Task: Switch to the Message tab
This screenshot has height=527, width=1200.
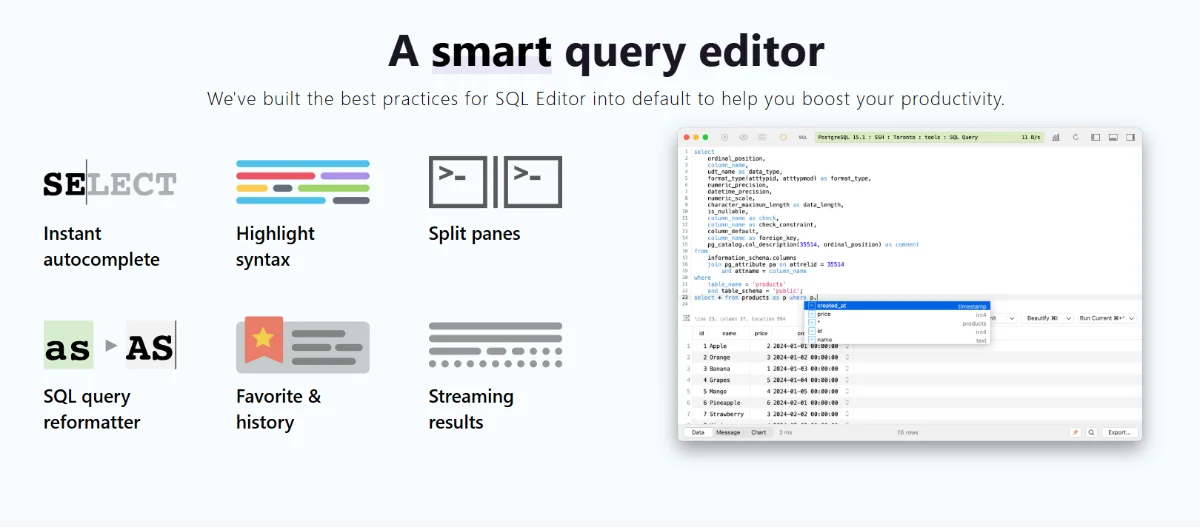Action: coord(728,433)
